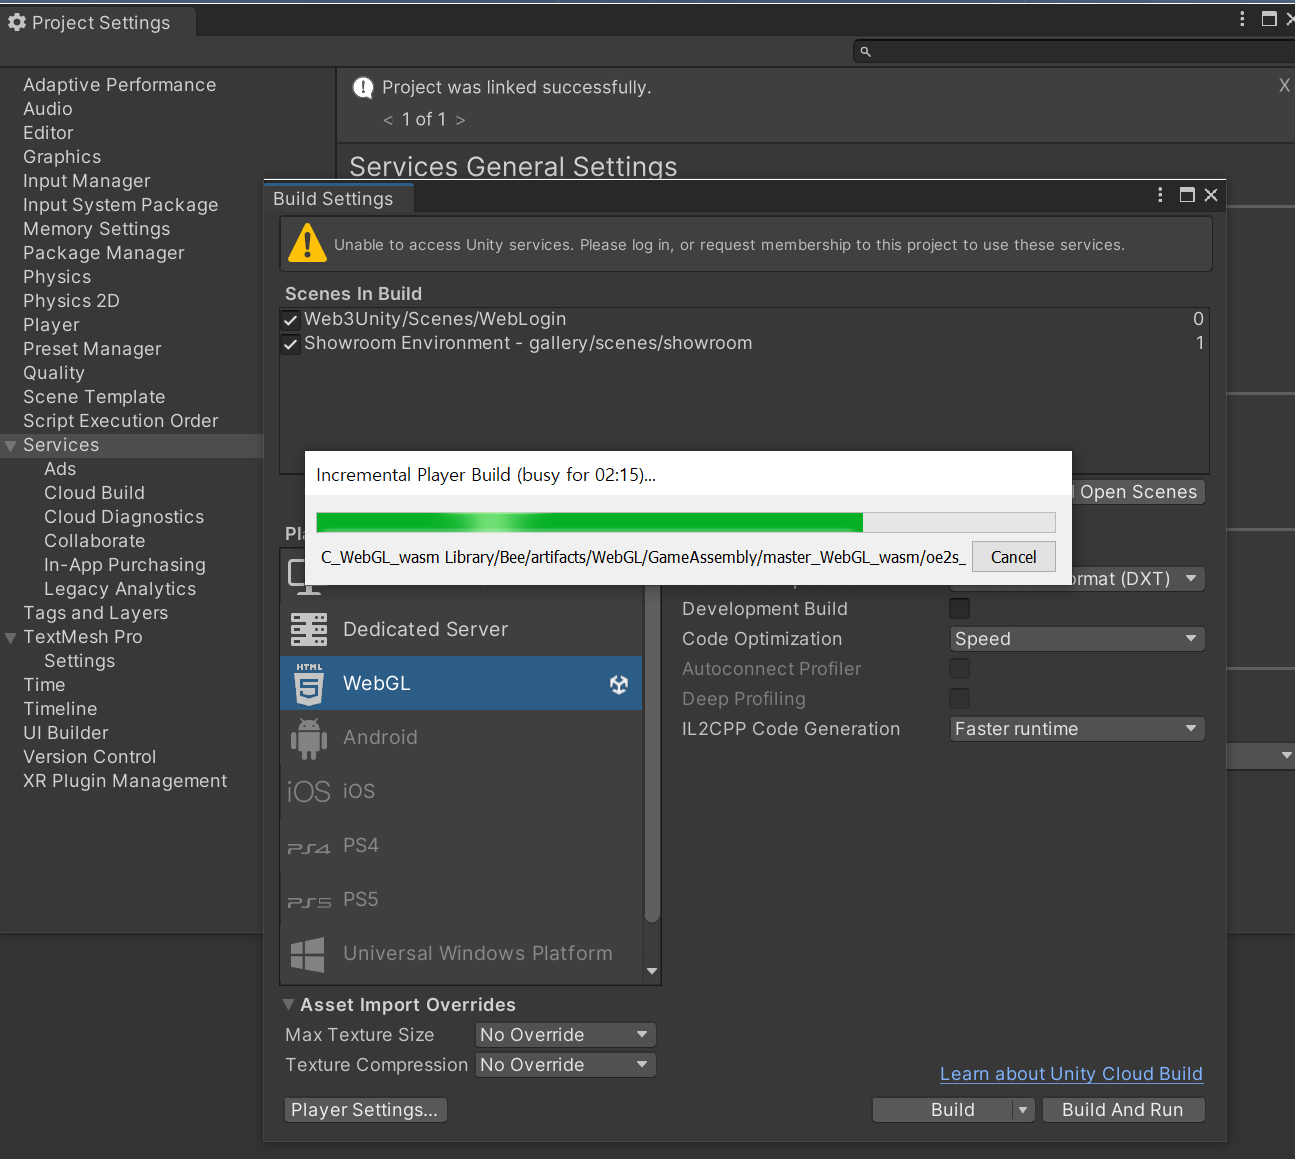The height and width of the screenshot is (1159, 1295).
Task: Toggle the Deep Profiling checkbox
Action: coord(959,698)
